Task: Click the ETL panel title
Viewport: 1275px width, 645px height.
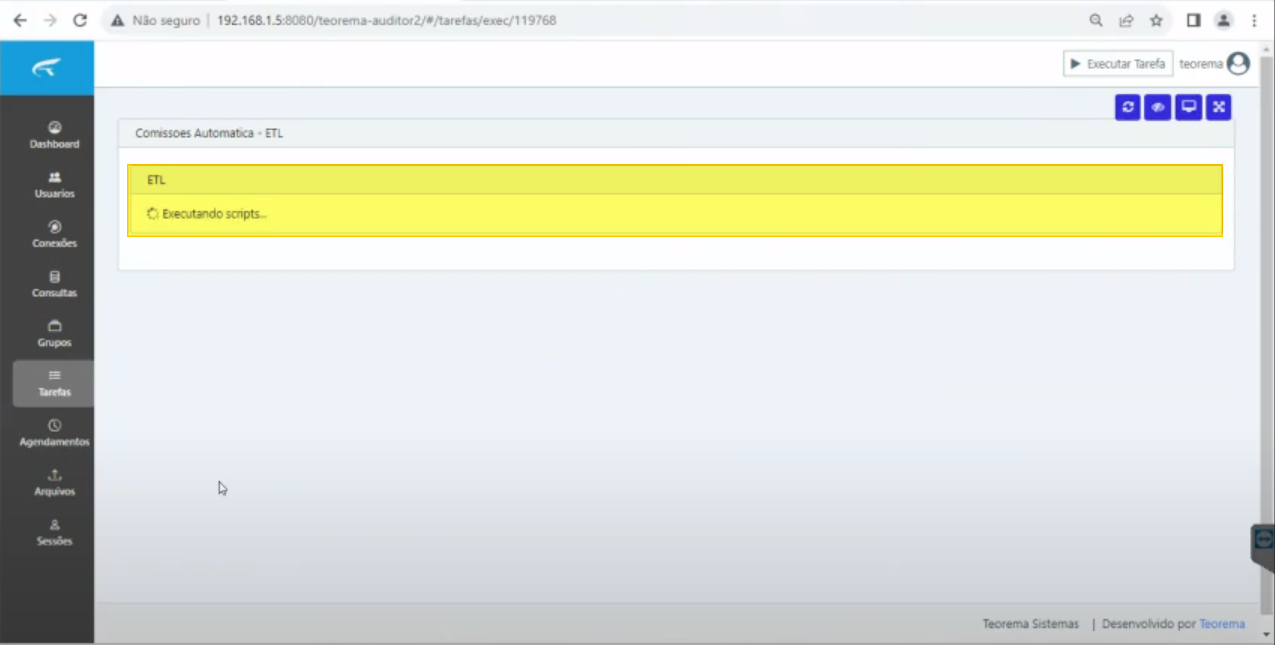Action: pyautogui.click(x=156, y=180)
